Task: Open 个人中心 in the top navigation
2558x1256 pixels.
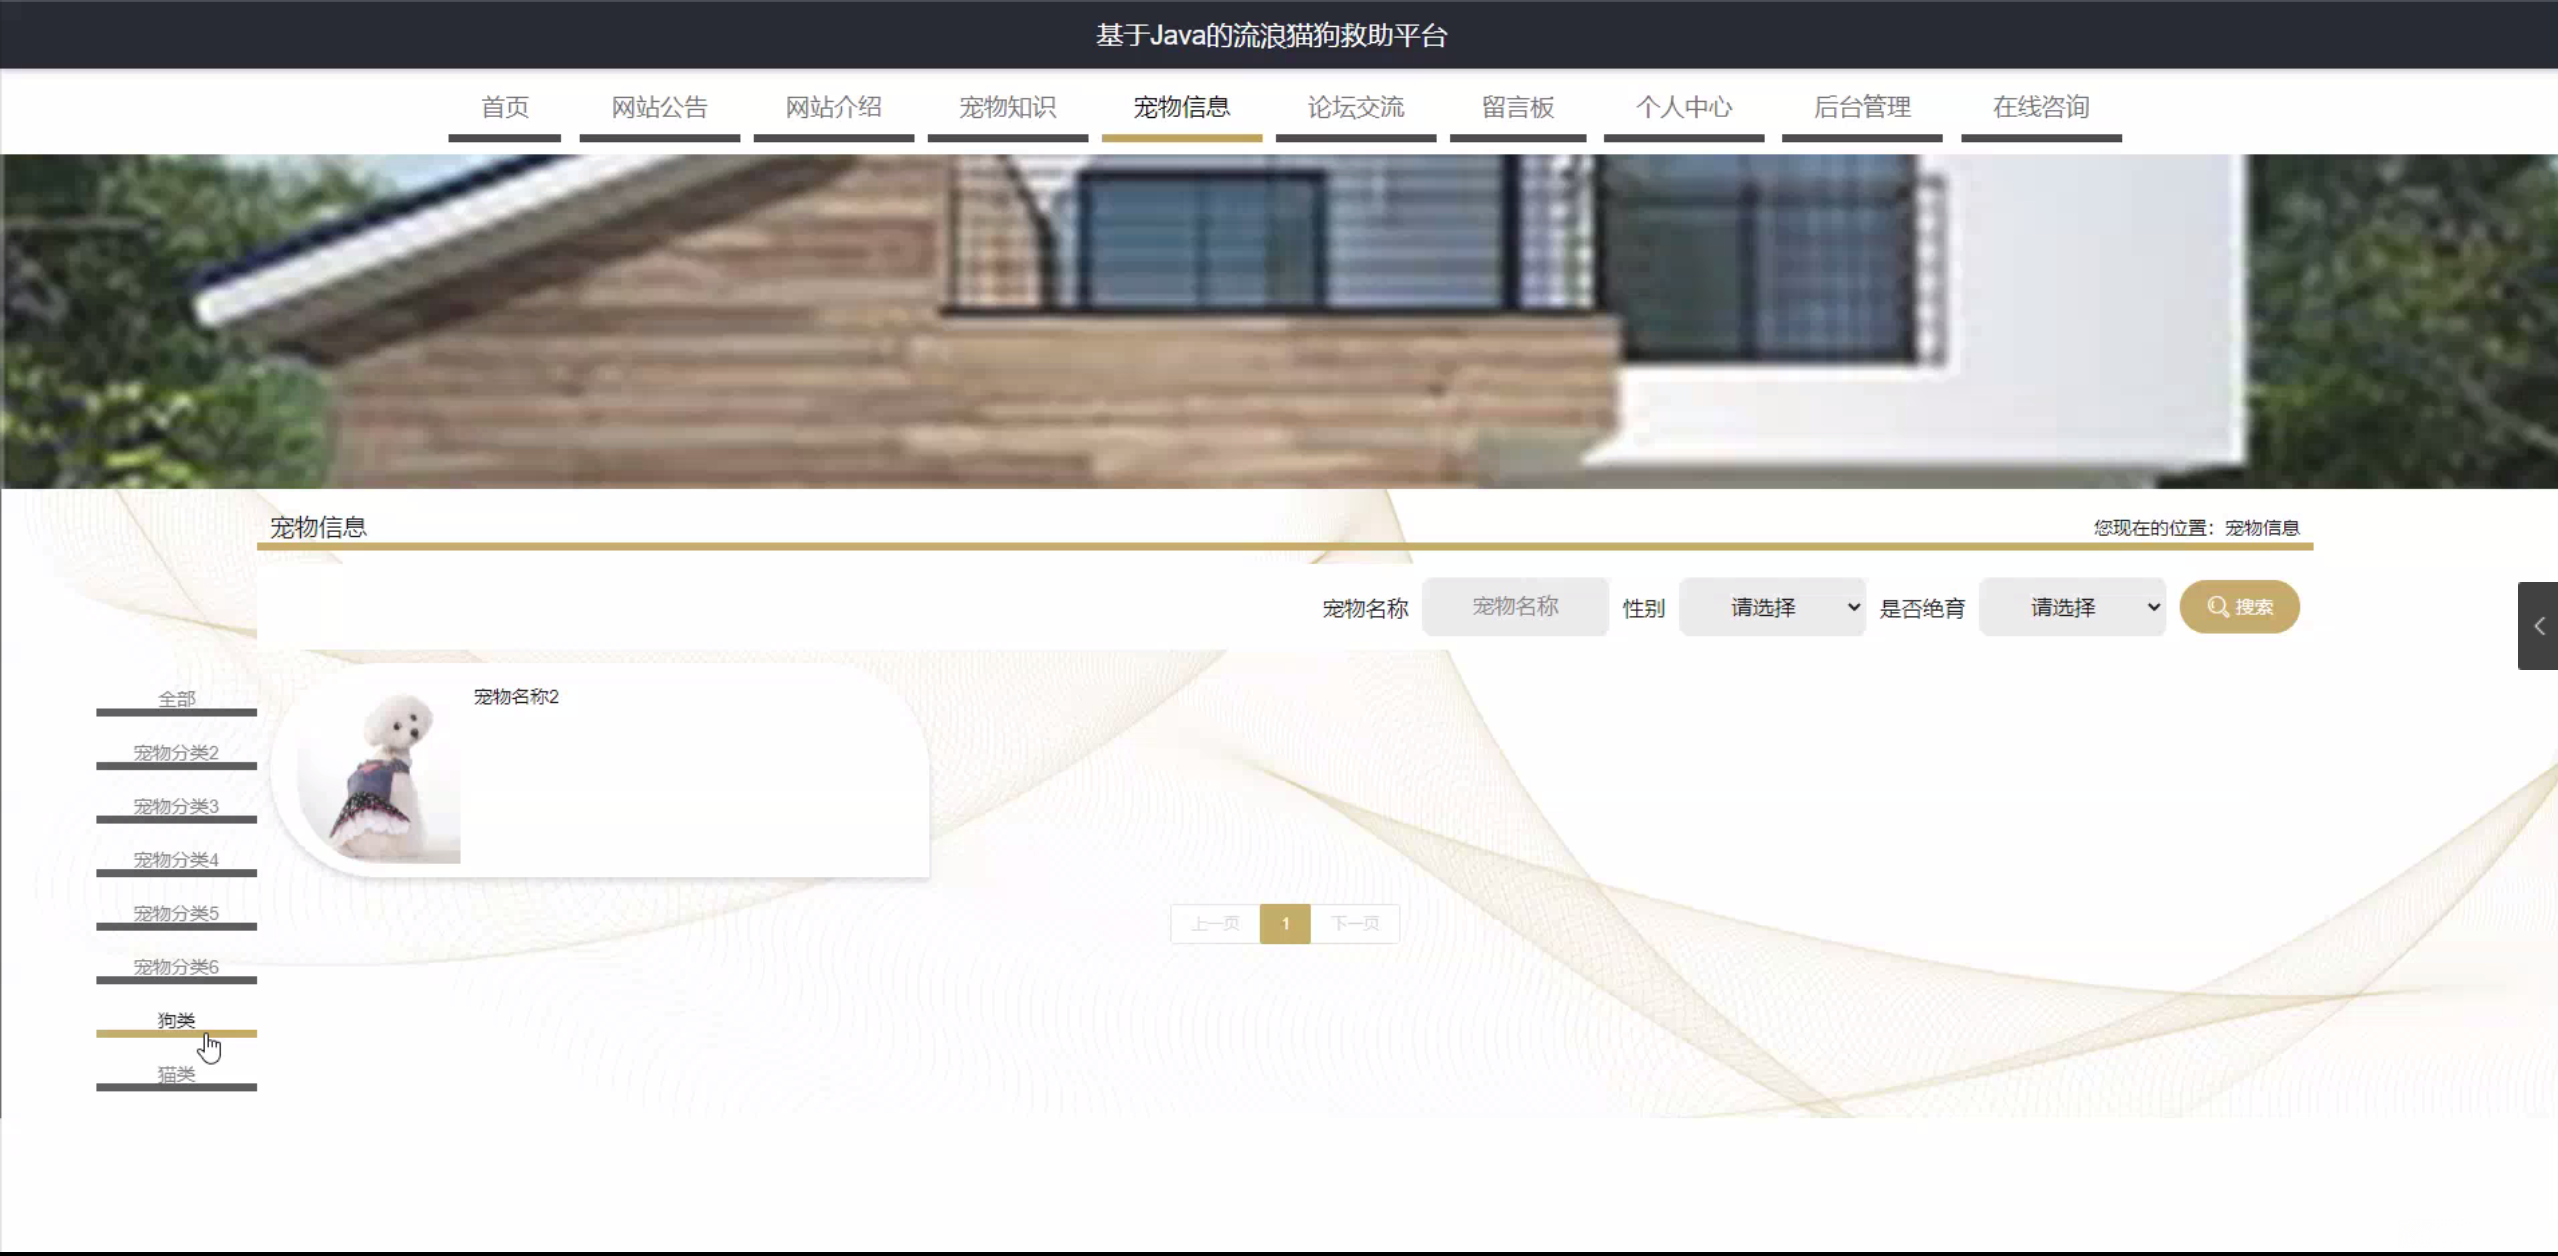Action: pos(1684,107)
